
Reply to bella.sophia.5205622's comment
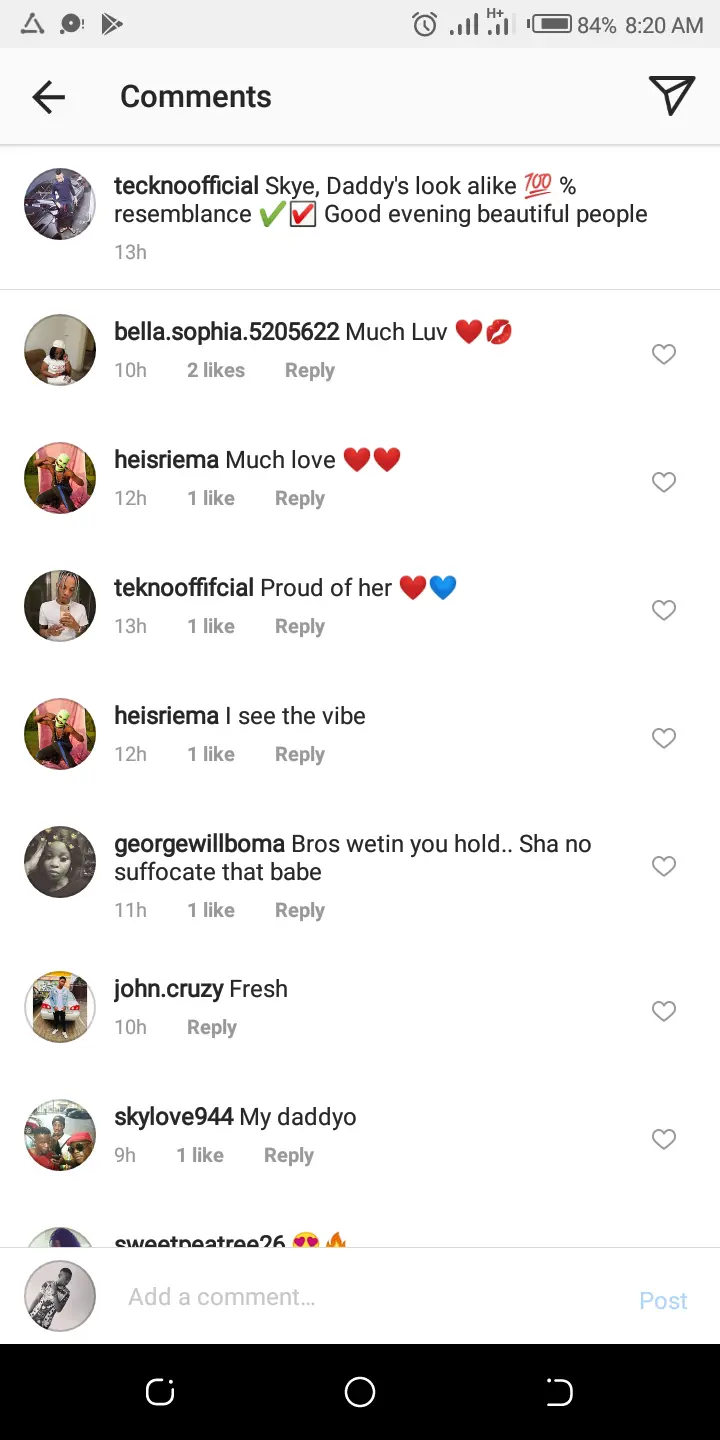309,370
